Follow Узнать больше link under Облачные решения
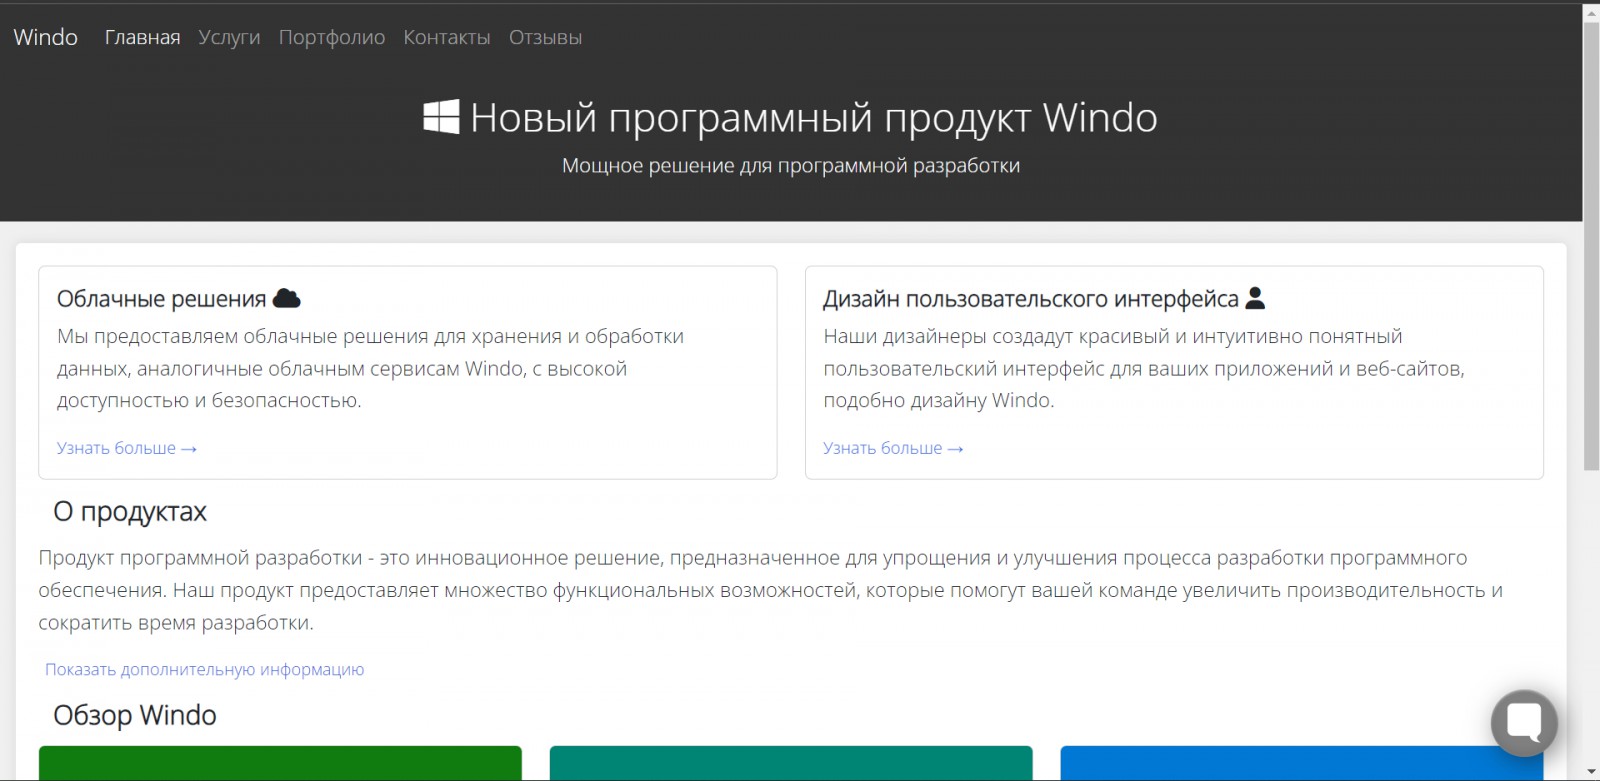Viewport: 1600px width, 781px height. [x=127, y=448]
